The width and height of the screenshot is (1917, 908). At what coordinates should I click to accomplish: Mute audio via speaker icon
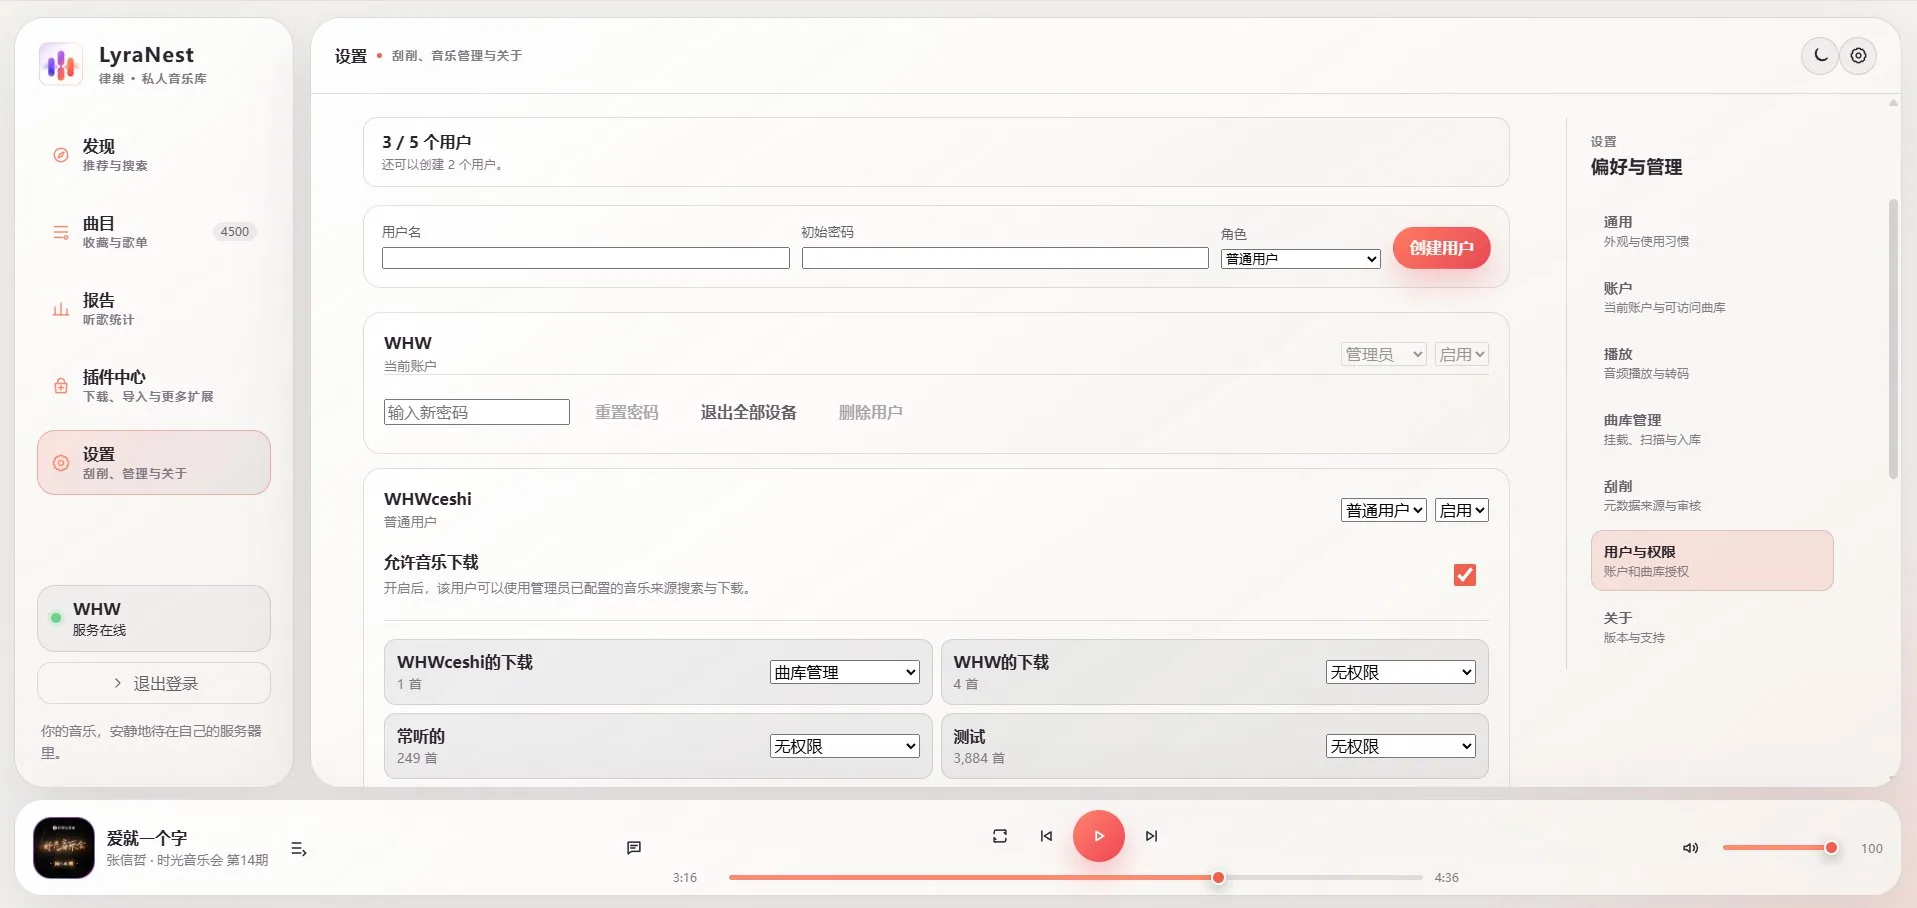(1691, 848)
